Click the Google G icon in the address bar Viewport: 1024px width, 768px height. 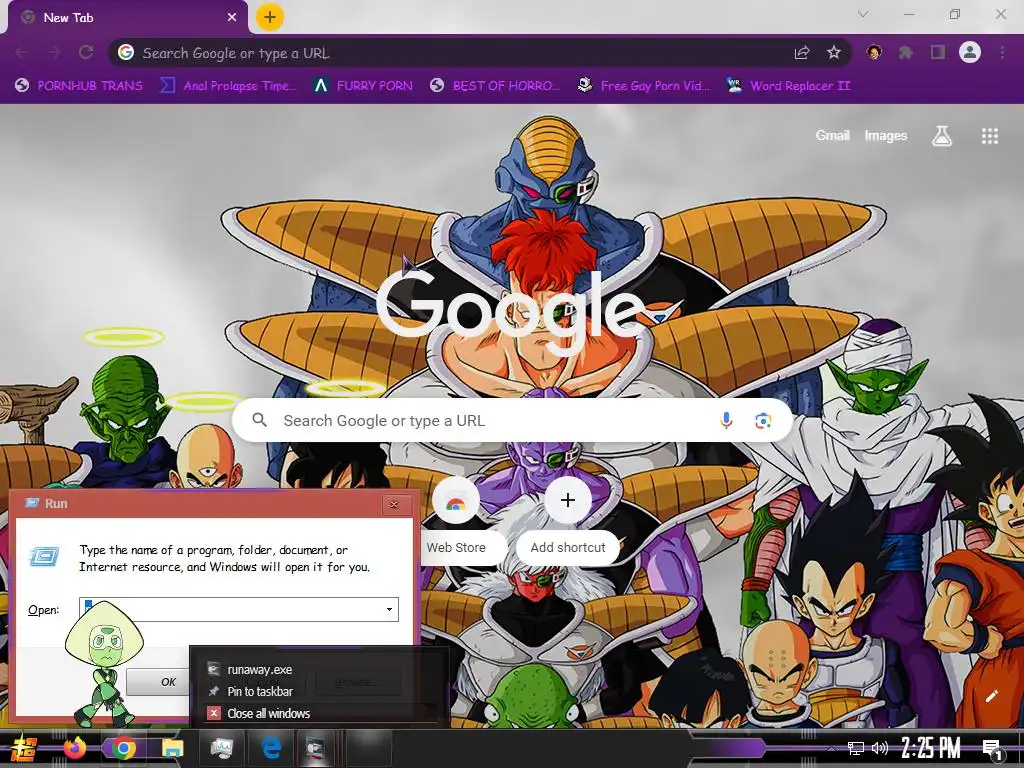coord(126,53)
